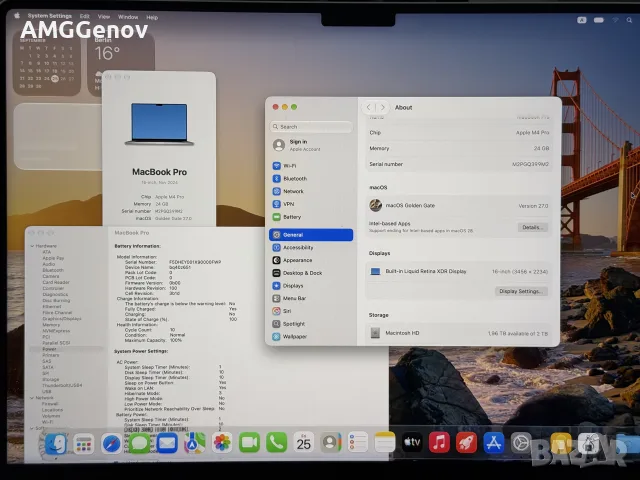Select Thunderbolt/USB4 in the hardware tree
The height and width of the screenshot is (480, 640).
pos(62,385)
